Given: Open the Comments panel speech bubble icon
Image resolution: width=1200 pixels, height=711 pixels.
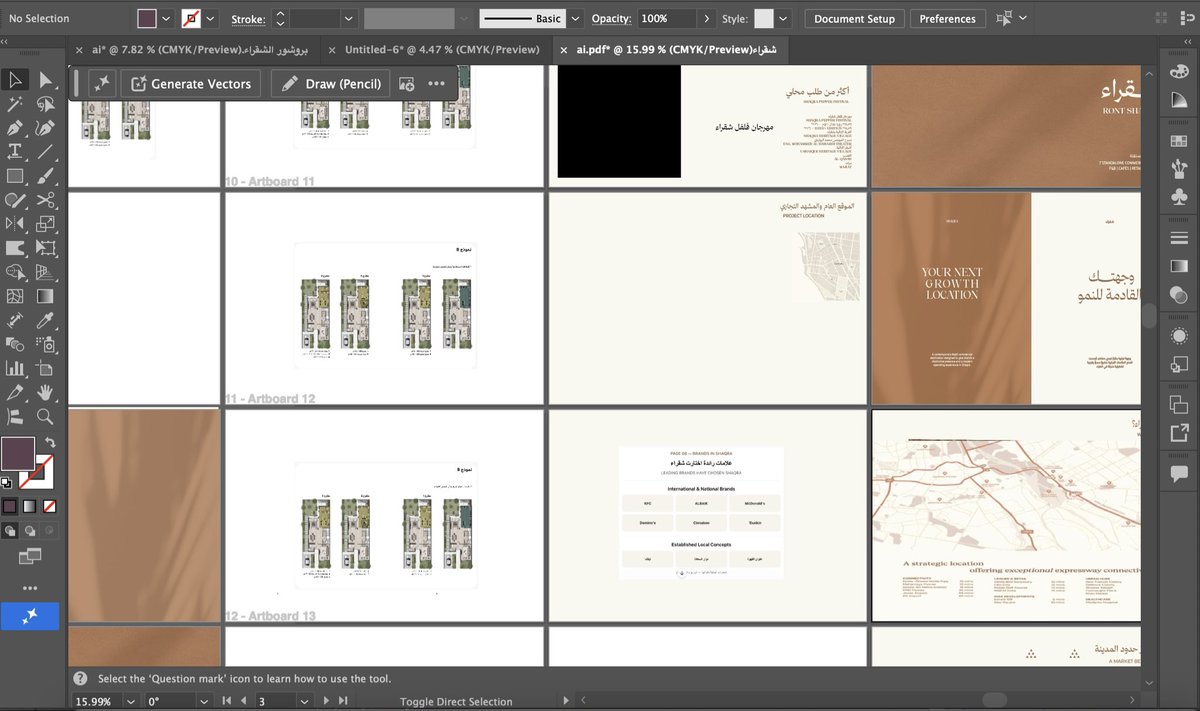Looking at the screenshot, I should (1178, 475).
